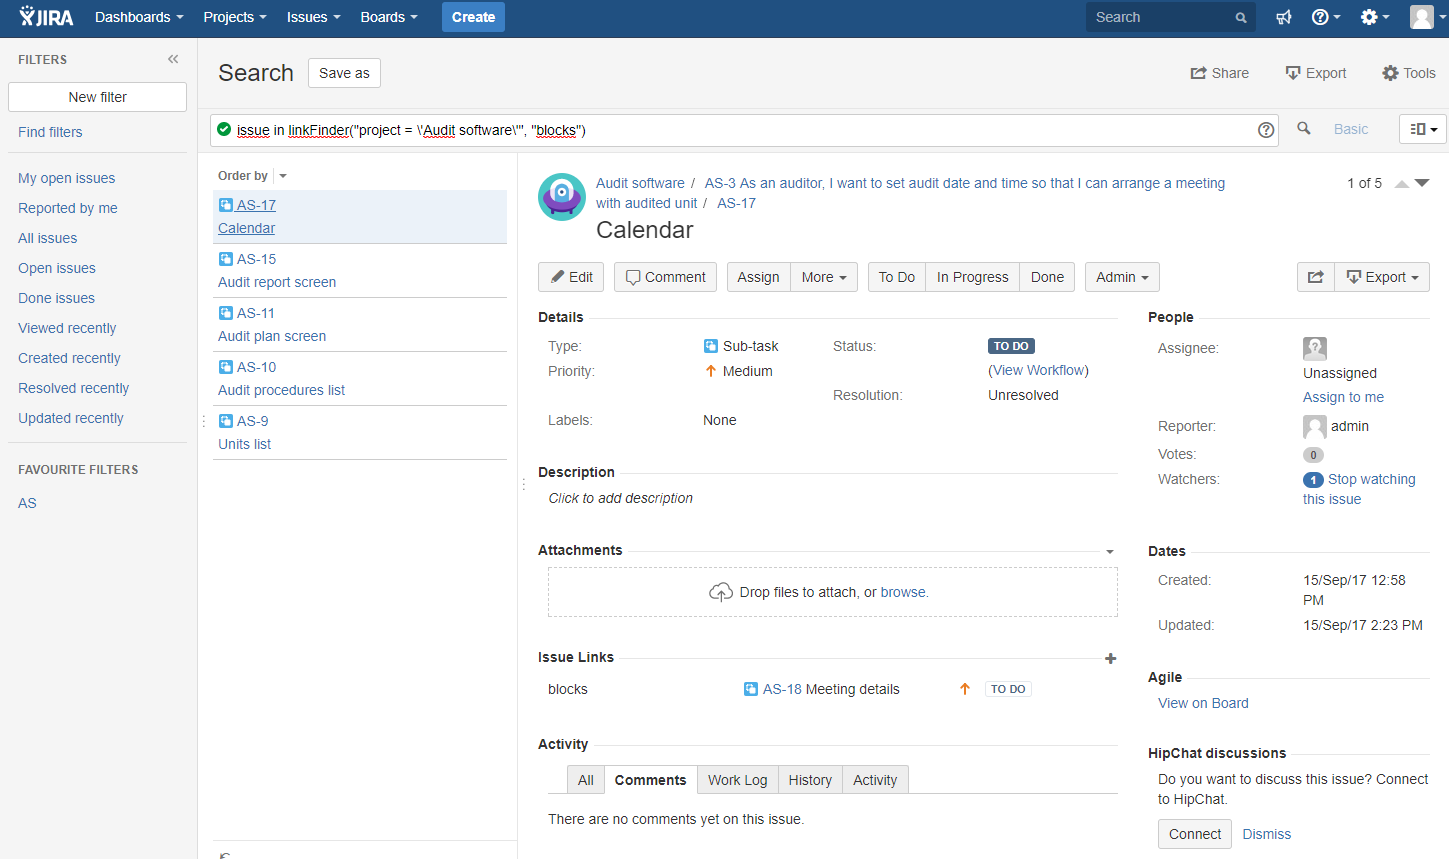
Task: Open the AS favourite filter
Action: click(27, 503)
